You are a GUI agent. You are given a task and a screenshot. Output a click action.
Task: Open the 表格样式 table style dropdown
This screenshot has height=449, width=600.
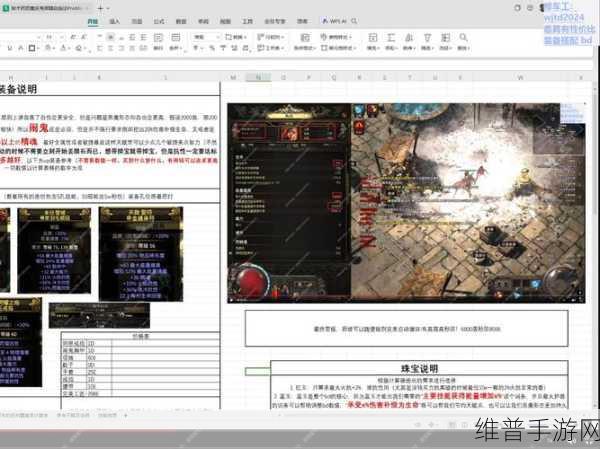pyautogui.click(x=336, y=37)
